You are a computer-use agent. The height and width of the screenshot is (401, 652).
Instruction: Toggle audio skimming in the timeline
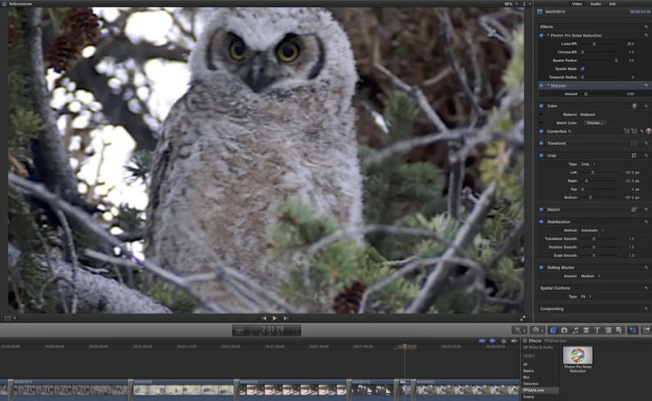tap(492, 341)
